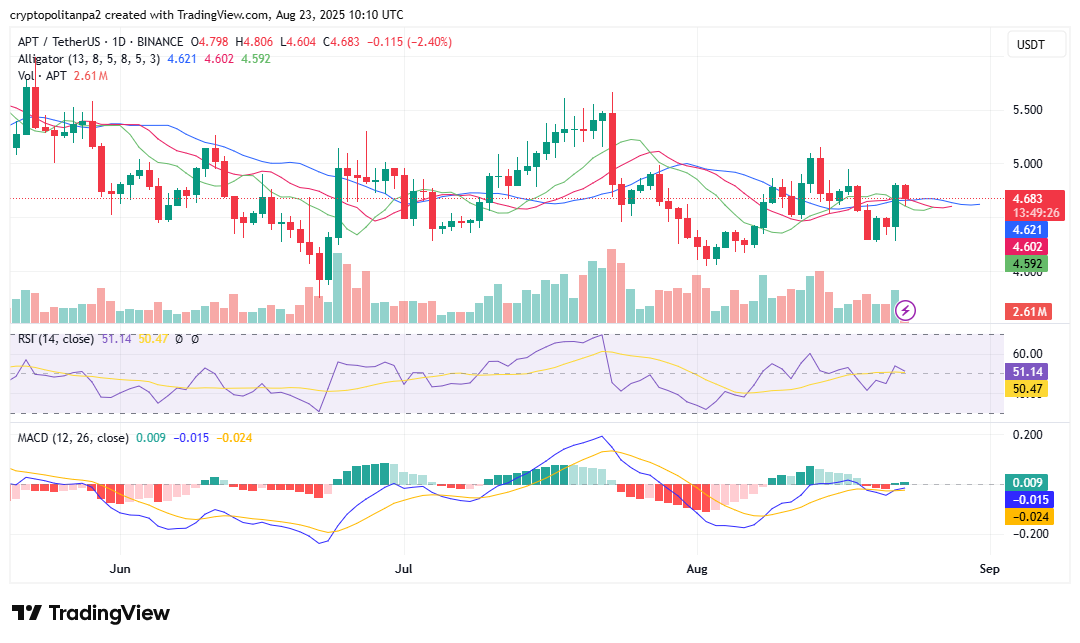Screen dimensions: 1080x643
Task: Click the green 0.009 MACD axis tag
Action: (1026, 483)
